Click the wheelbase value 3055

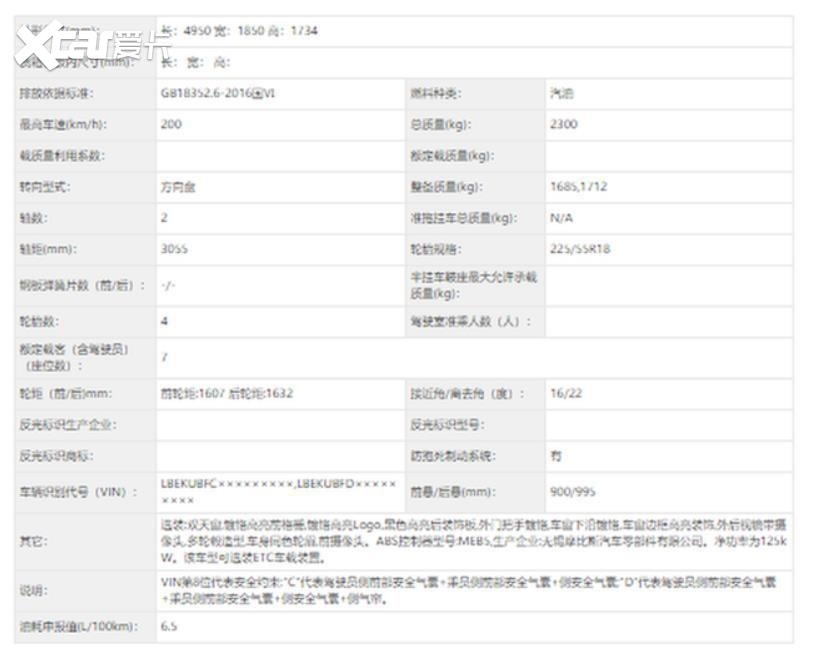point(174,249)
